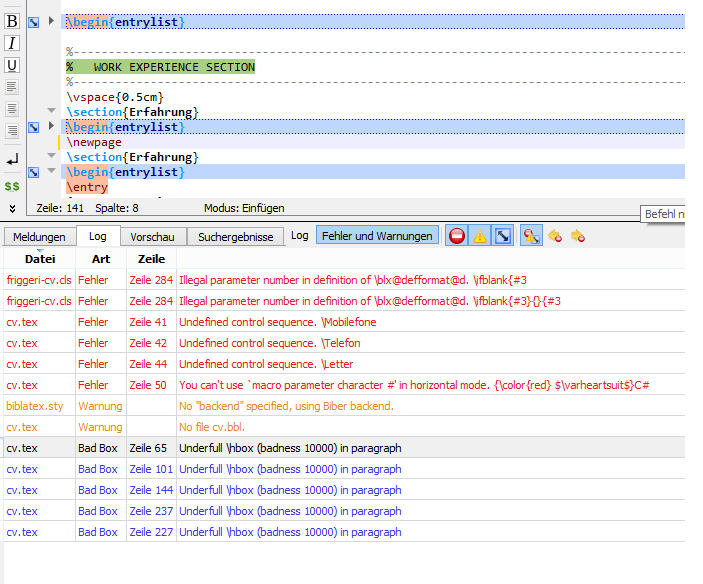The image size is (703, 584).
Task: Sort the log table by Art column
Action: pyautogui.click(x=101, y=259)
